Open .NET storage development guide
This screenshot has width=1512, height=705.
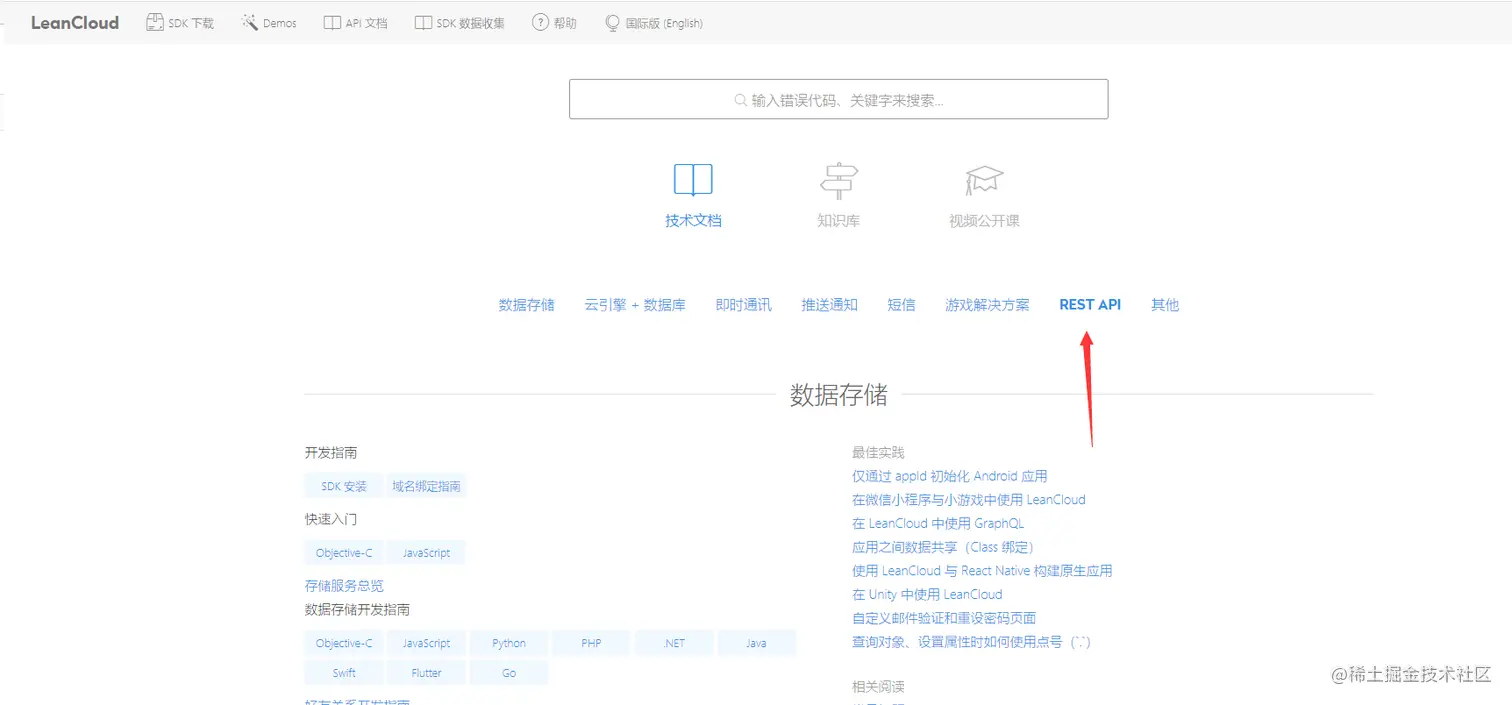pos(674,643)
